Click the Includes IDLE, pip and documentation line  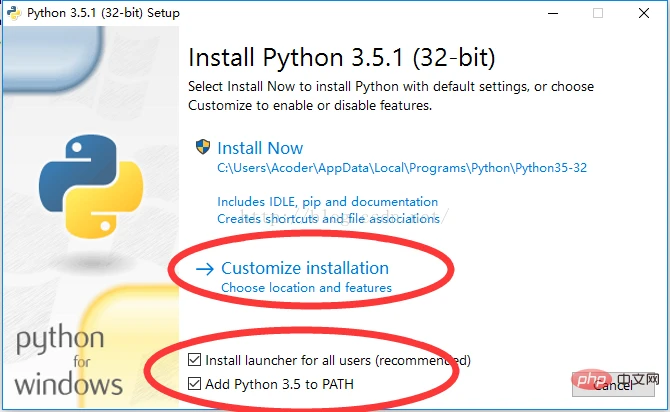327,202
